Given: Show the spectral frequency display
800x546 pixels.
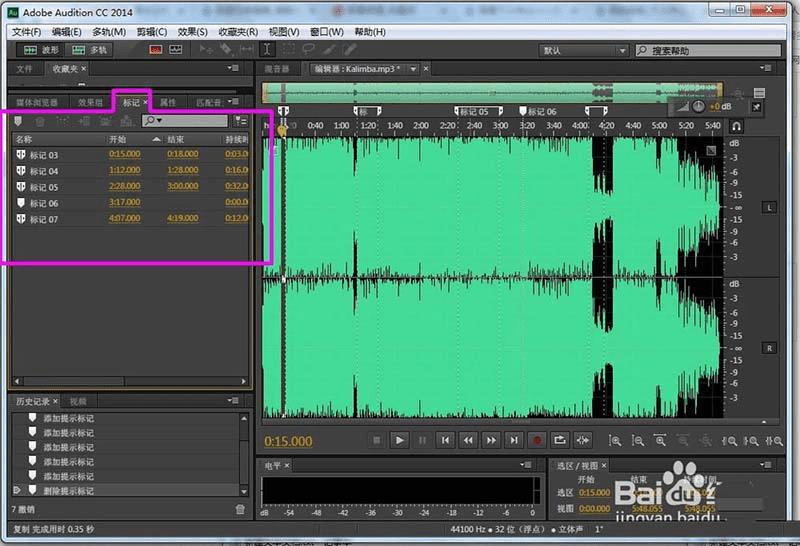Looking at the screenshot, I should coord(157,49).
